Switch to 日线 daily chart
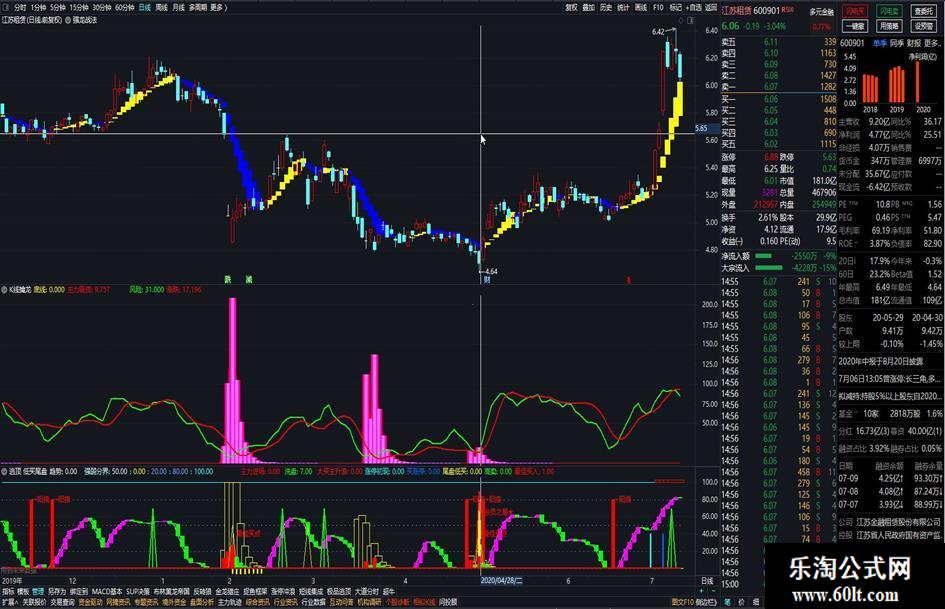Viewport: 945px width, 609px height. (145, 7)
